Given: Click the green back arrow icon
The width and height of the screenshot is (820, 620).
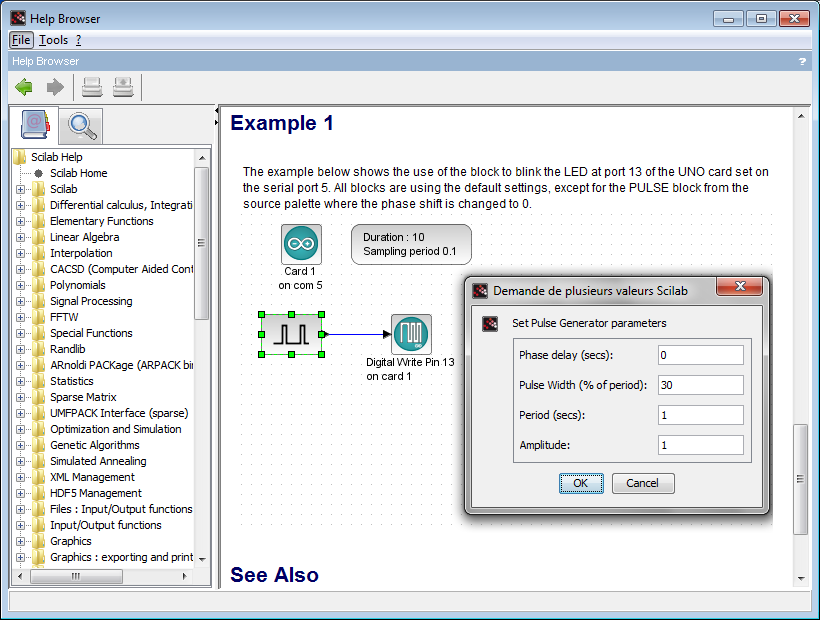Looking at the screenshot, I should (x=24, y=87).
